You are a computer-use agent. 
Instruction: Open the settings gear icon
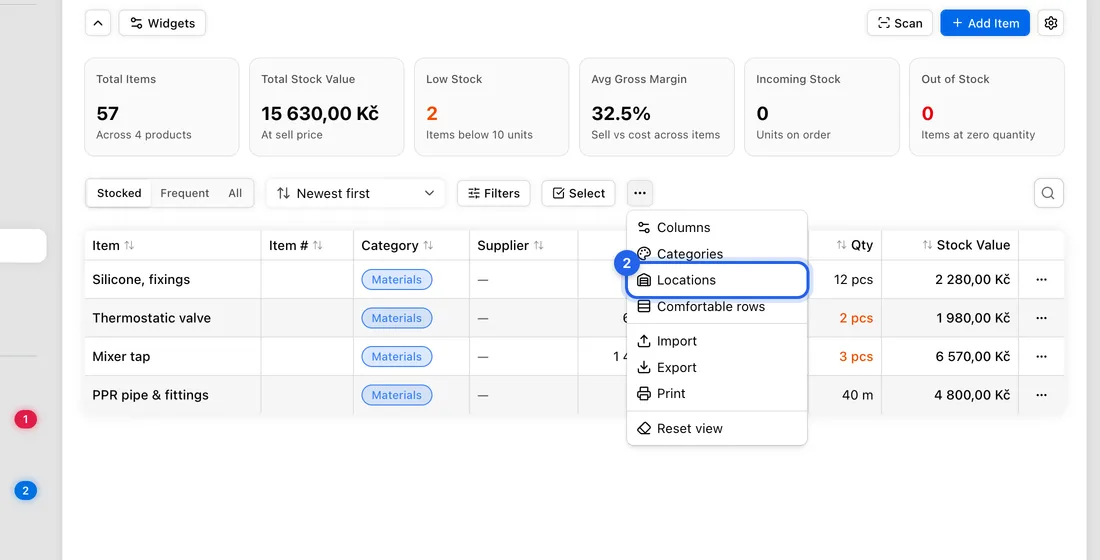coord(1050,23)
